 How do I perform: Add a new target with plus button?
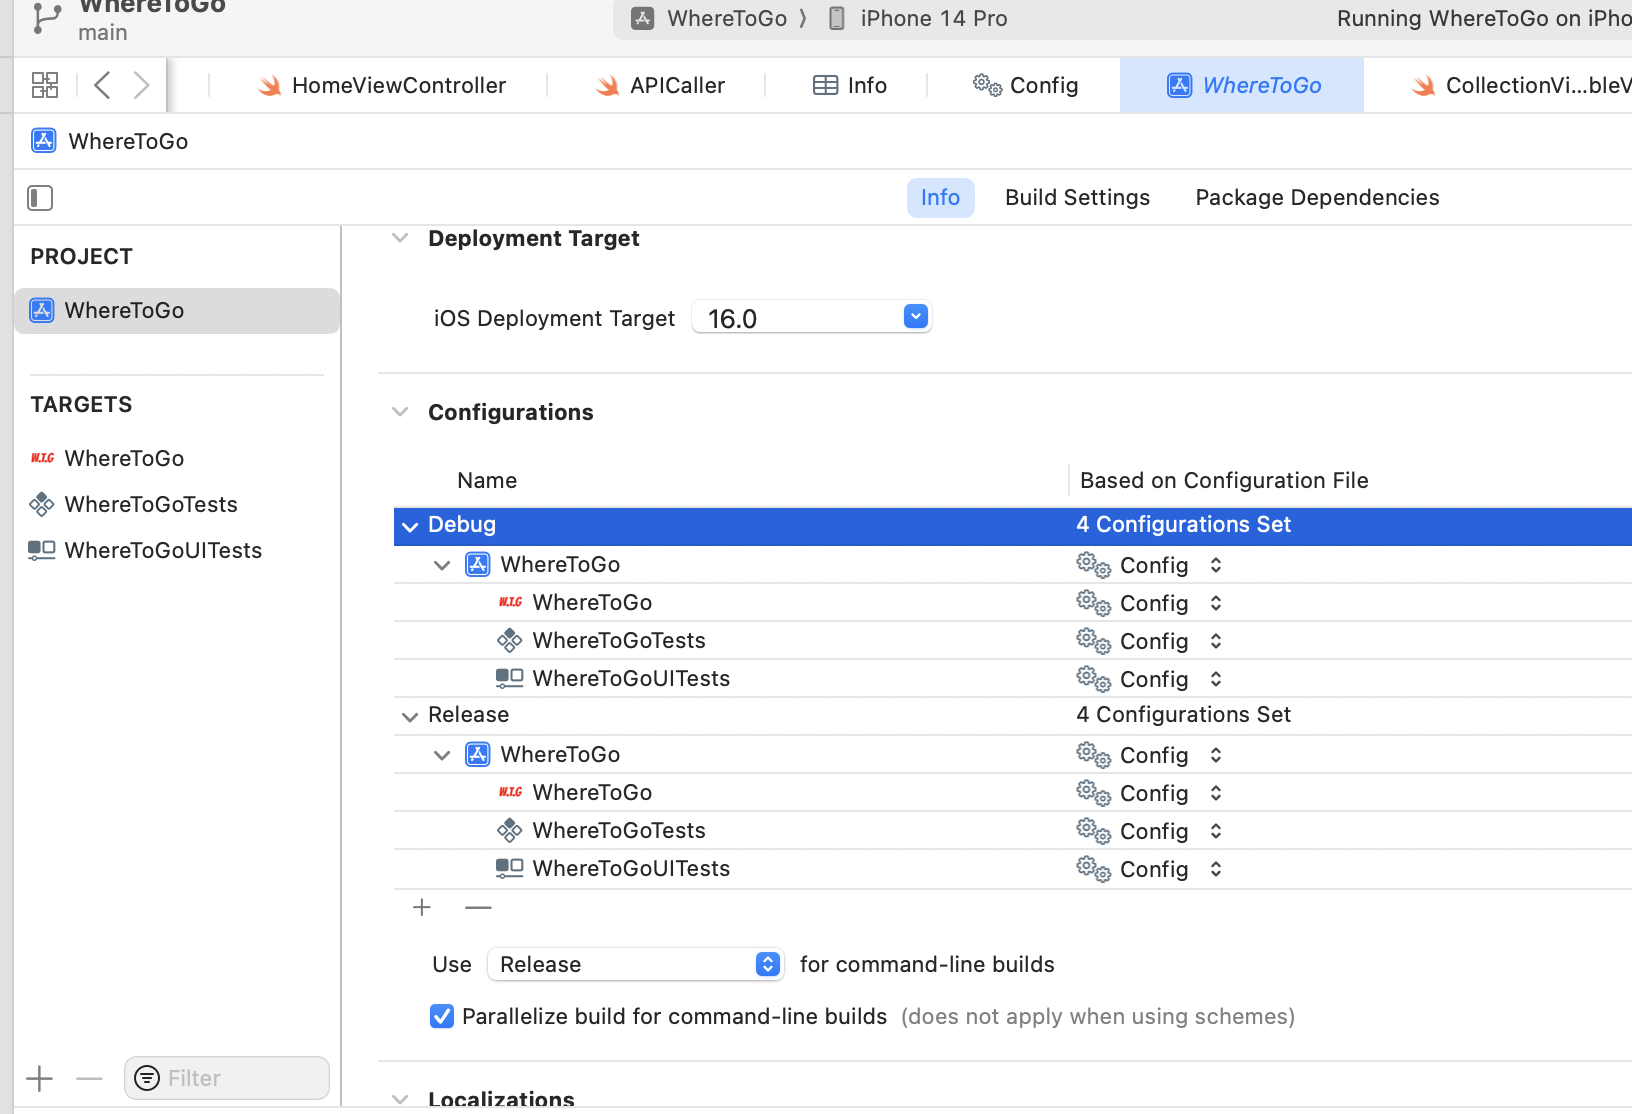click(x=39, y=1078)
